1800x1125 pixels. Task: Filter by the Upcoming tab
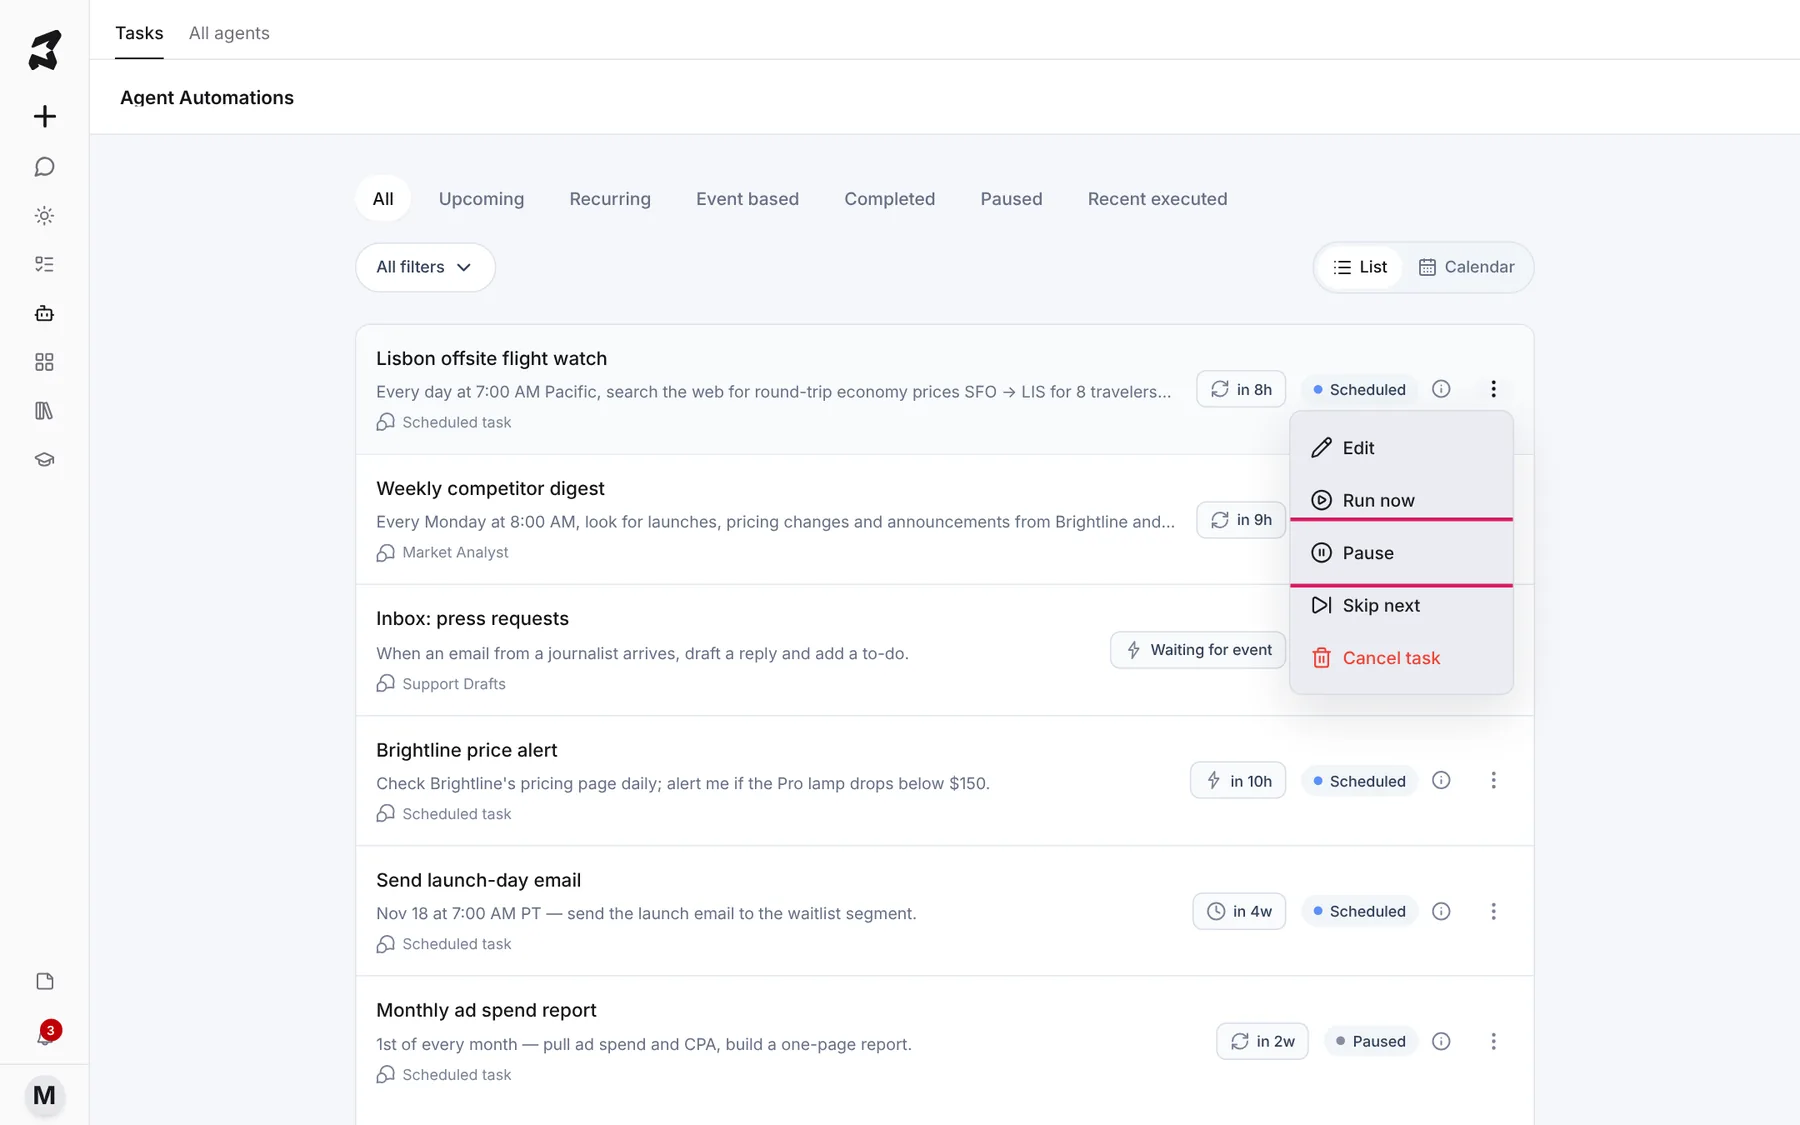point(481,199)
